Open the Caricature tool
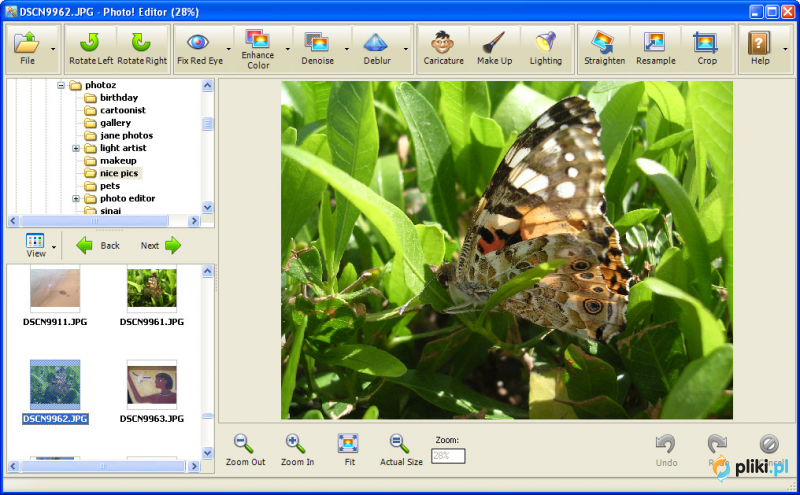This screenshot has height=495, width=800. pos(443,48)
